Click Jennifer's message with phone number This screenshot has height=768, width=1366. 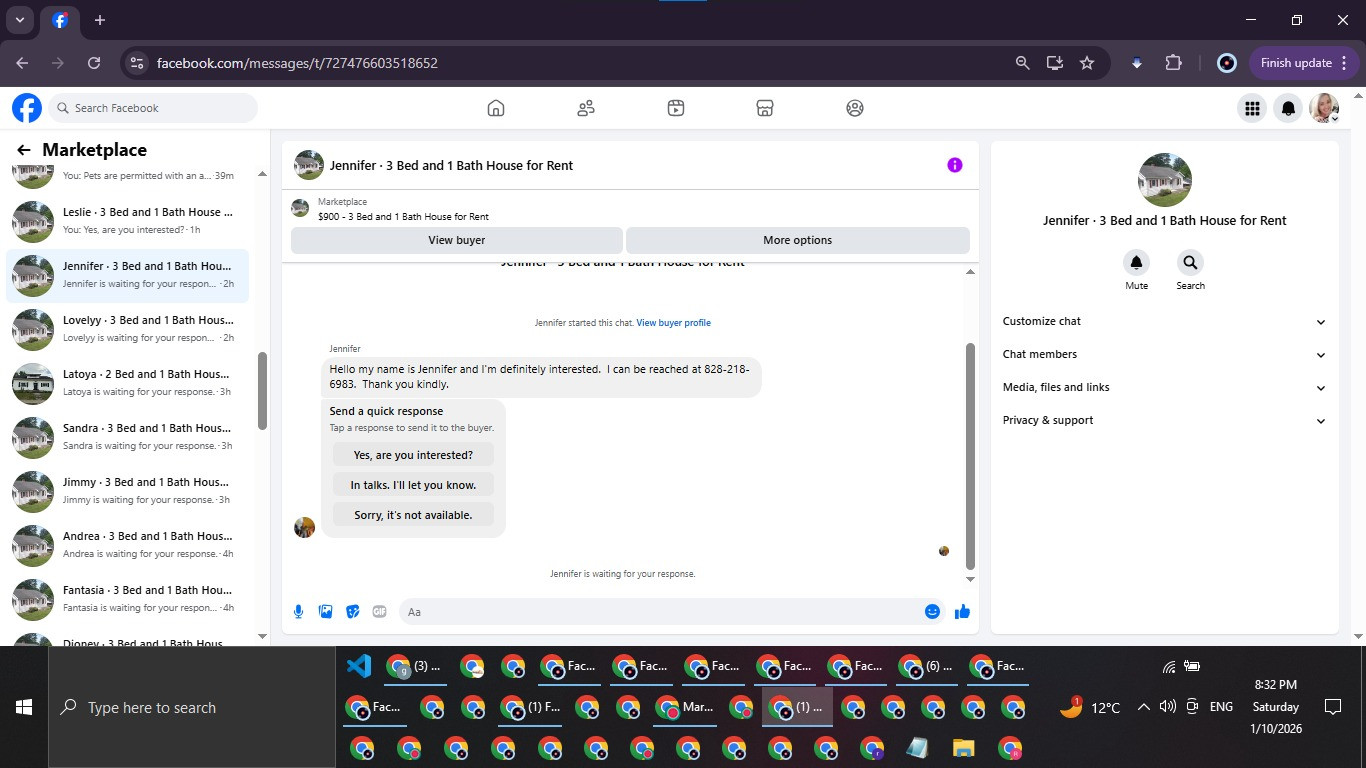pos(541,377)
